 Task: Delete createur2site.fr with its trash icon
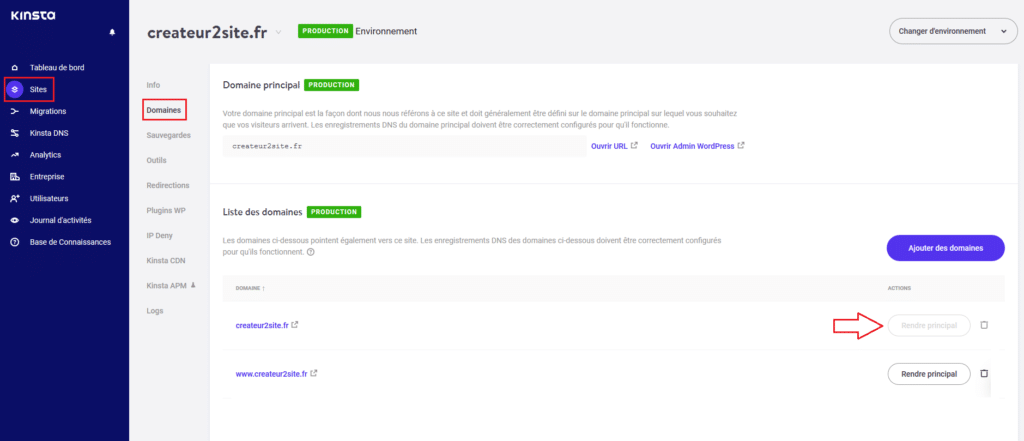tap(984, 325)
